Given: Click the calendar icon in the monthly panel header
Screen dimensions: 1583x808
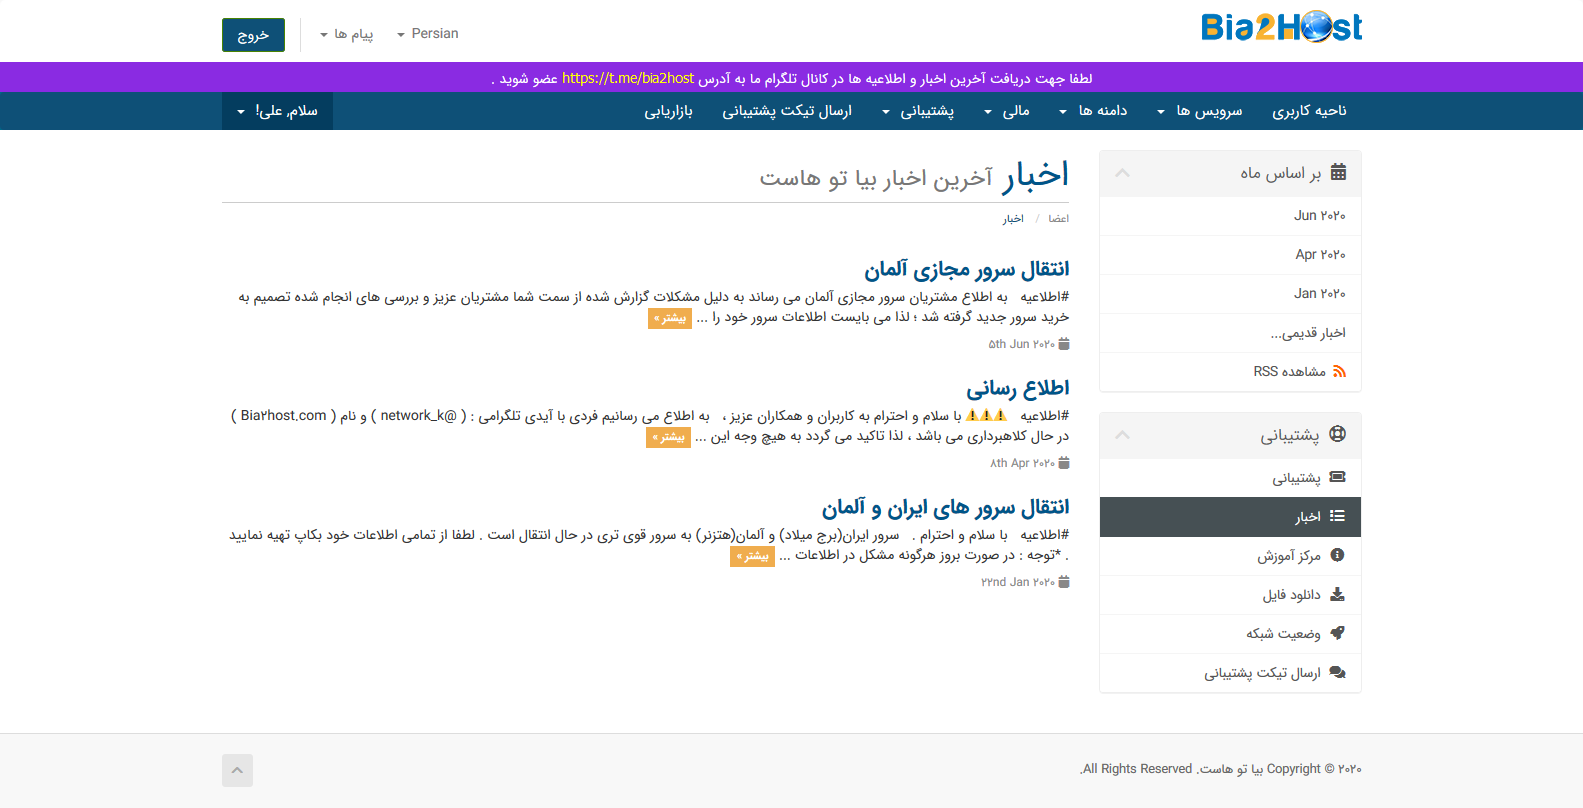Looking at the screenshot, I should click(x=1338, y=172).
